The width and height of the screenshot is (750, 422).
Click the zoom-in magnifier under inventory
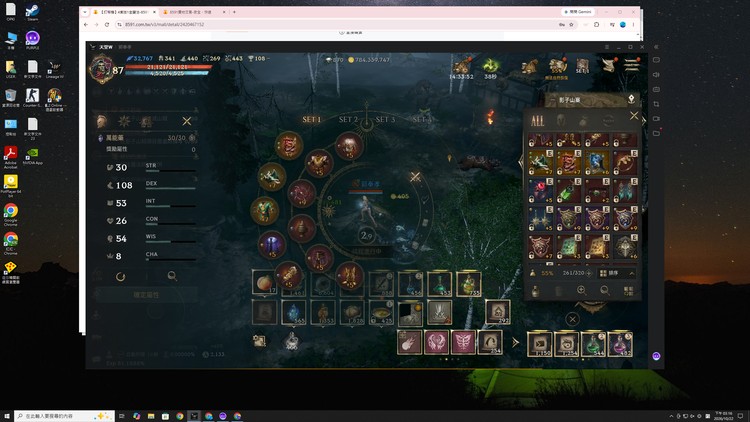(x=582, y=290)
